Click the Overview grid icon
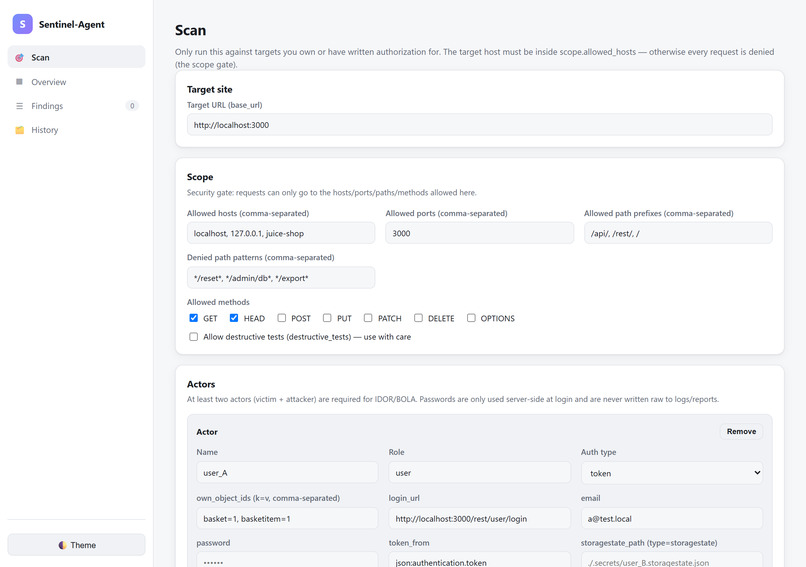Screen dimensions: 806x567 click(x=20, y=82)
